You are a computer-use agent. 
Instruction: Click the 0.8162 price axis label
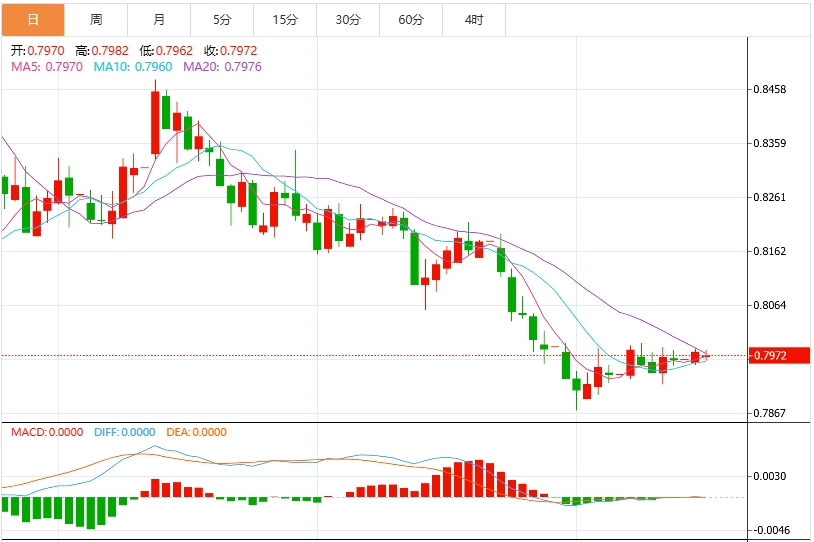770,251
